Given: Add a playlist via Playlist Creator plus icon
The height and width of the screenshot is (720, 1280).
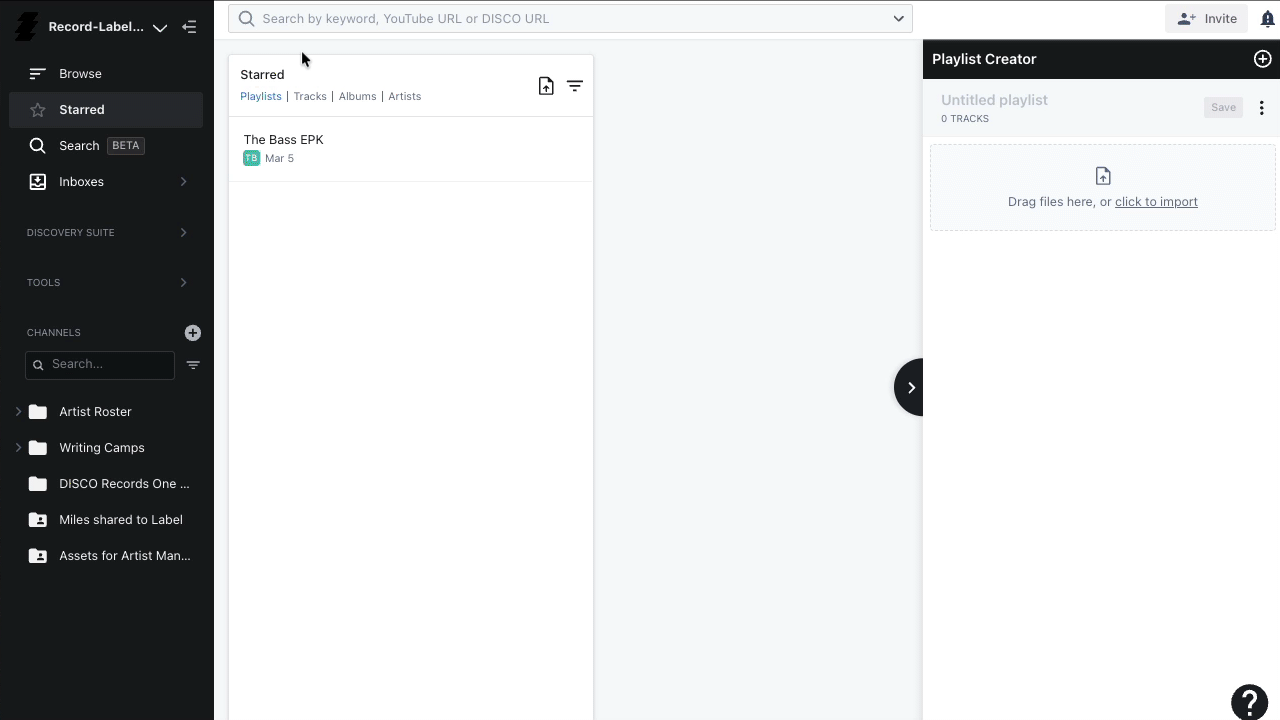Looking at the screenshot, I should 1262,59.
